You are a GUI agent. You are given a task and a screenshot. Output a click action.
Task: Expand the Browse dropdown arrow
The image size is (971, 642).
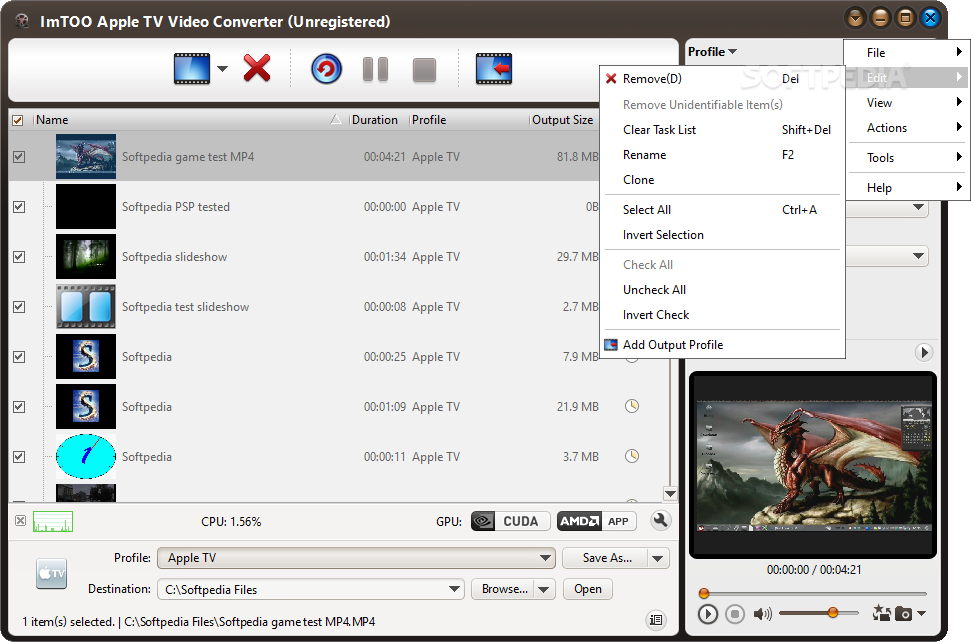[x=544, y=589]
